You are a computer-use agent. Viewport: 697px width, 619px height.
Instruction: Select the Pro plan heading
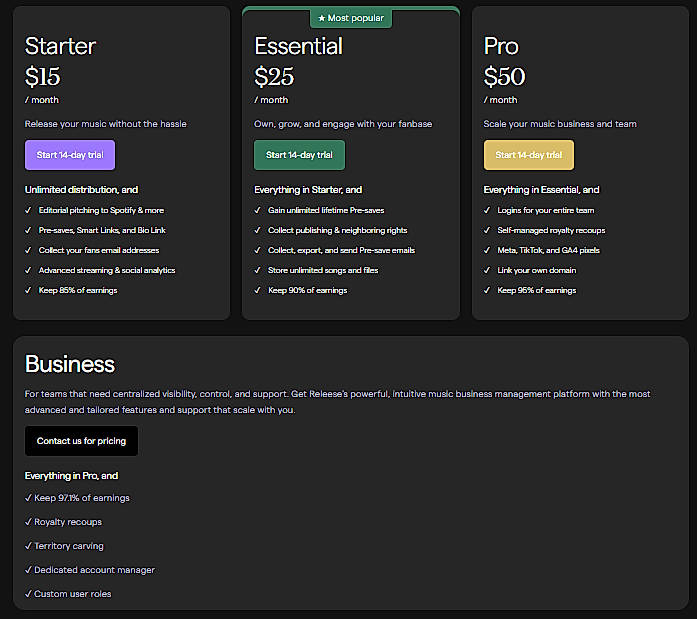click(501, 46)
